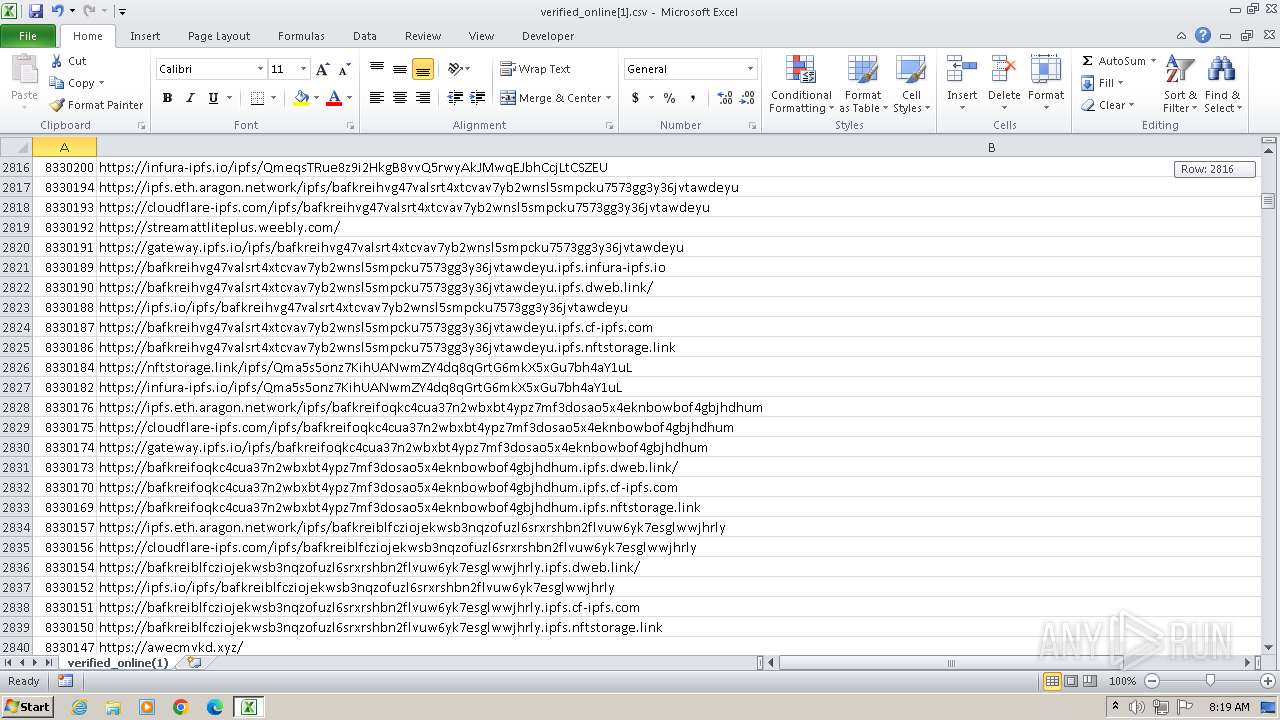Click Increase Decimal icon
Viewport: 1280px width, 720px height.
click(725, 98)
